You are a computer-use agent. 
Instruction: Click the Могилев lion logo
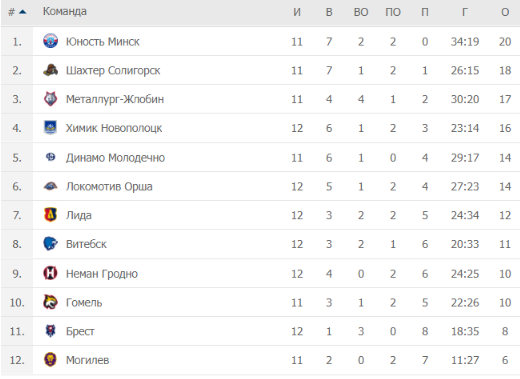point(50,359)
